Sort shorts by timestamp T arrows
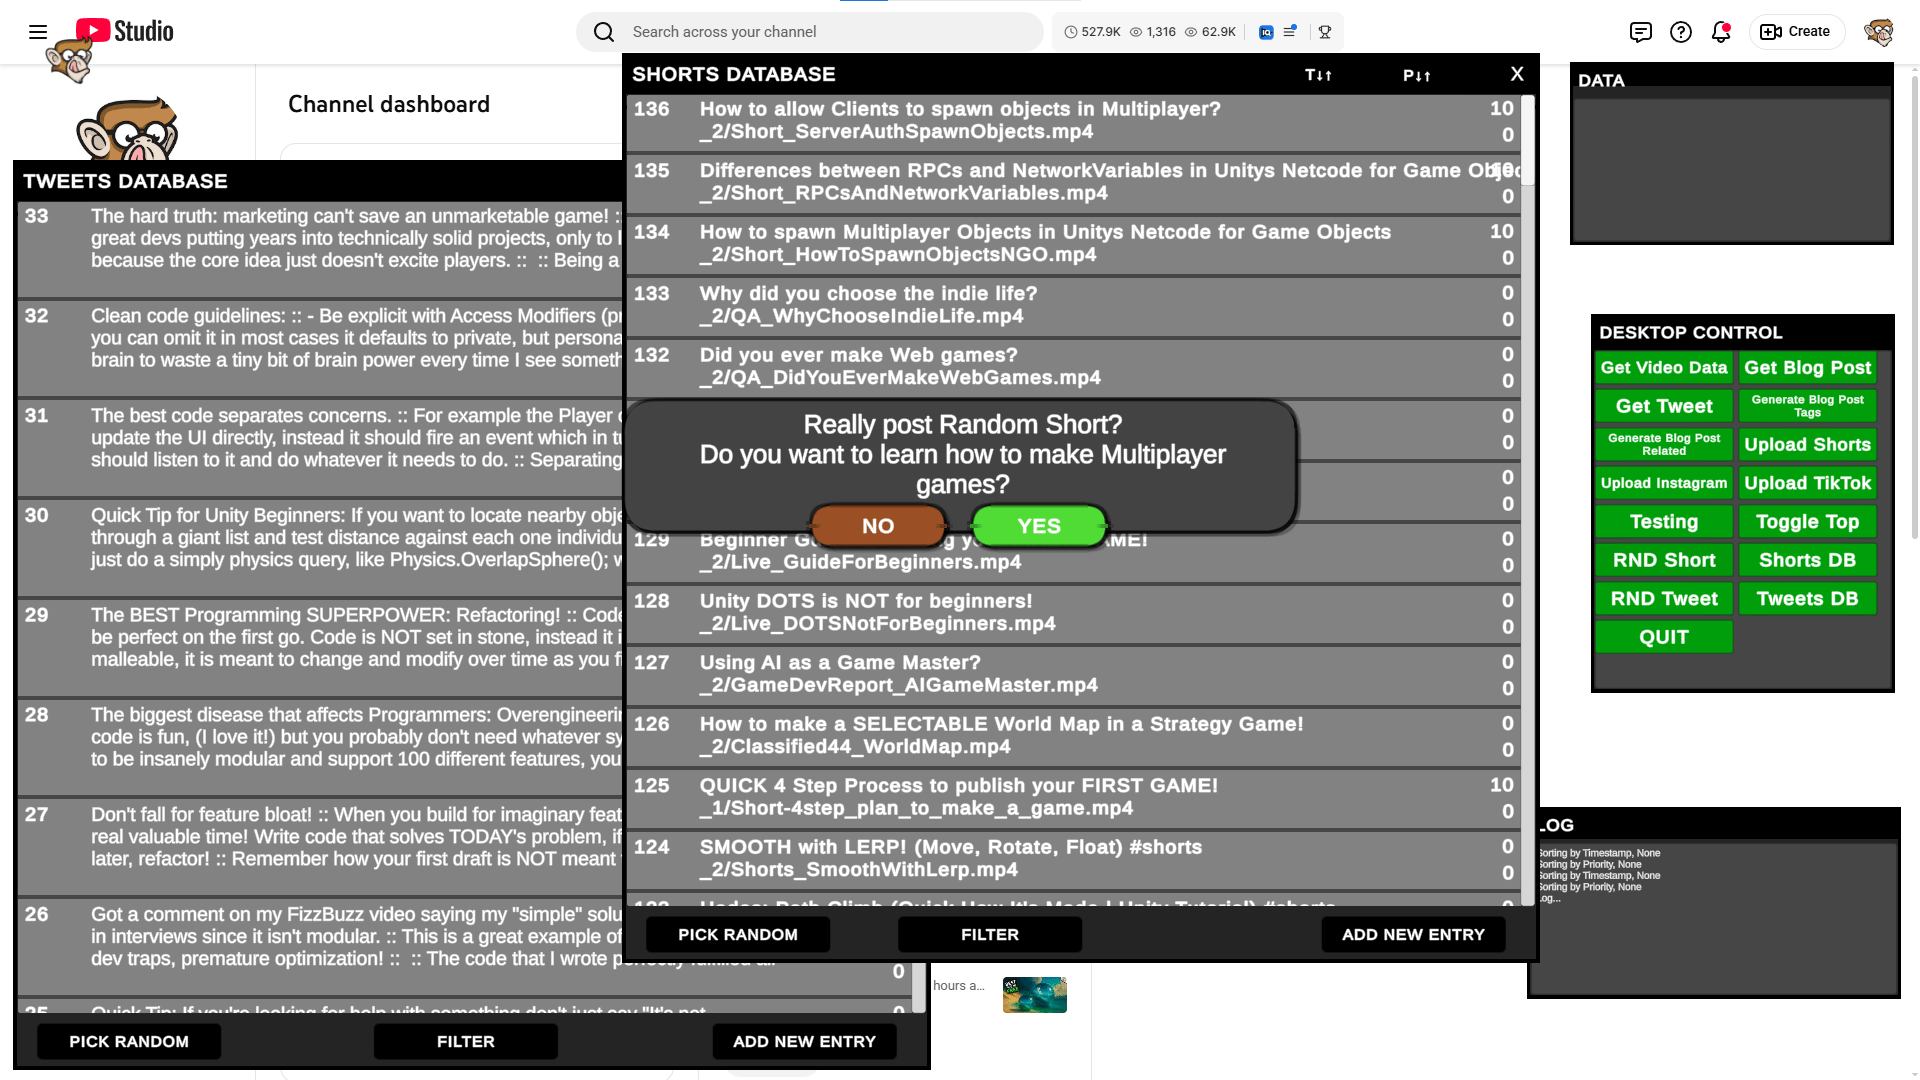 [x=1318, y=75]
